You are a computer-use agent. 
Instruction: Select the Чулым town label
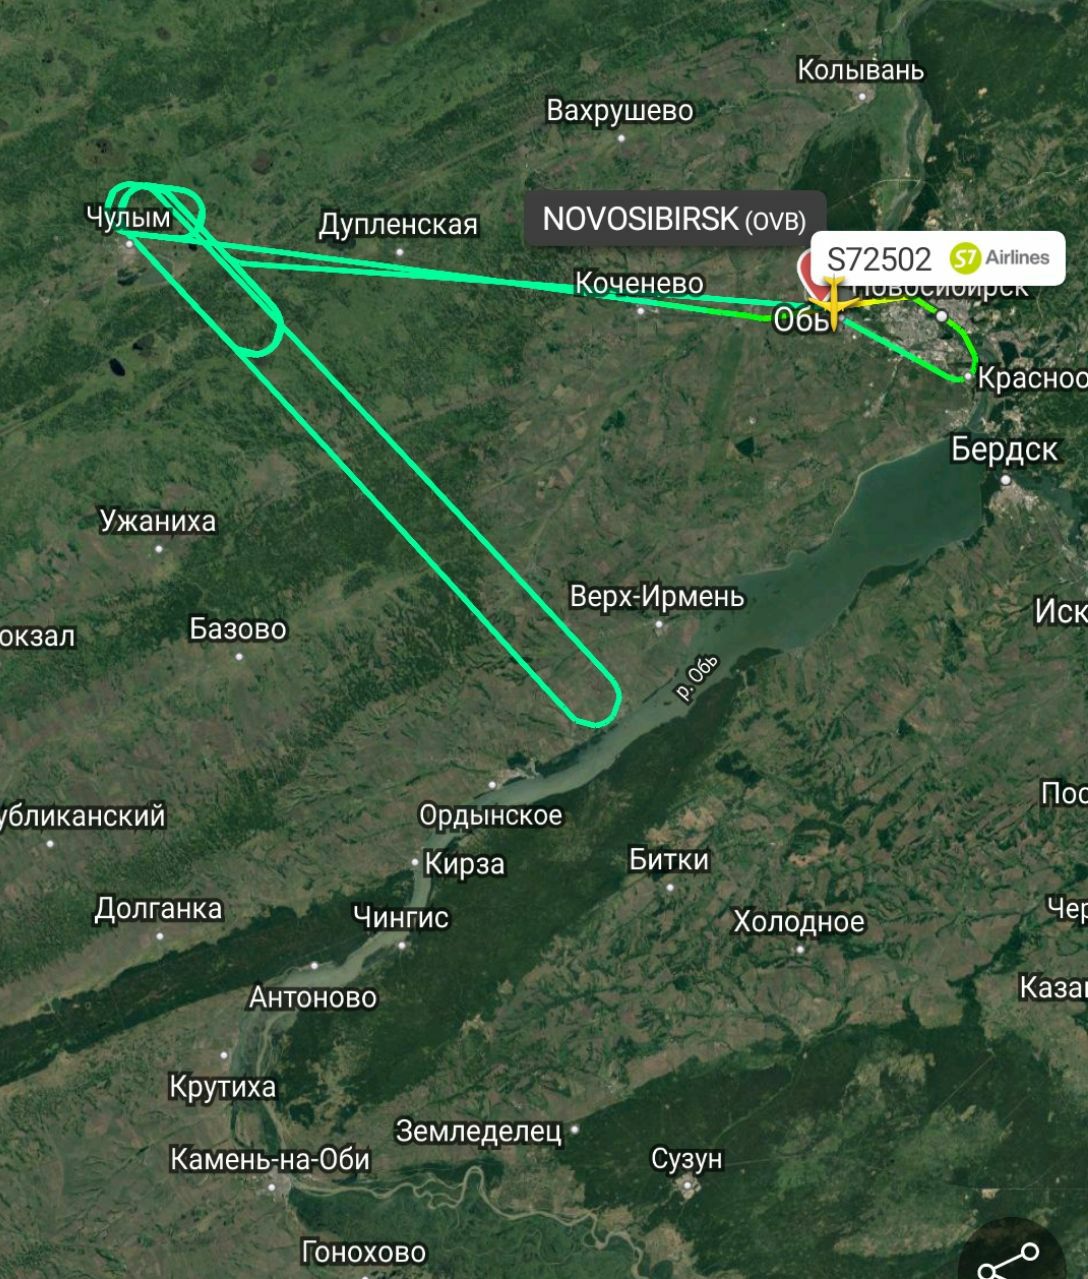pyautogui.click(x=129, y=216)
